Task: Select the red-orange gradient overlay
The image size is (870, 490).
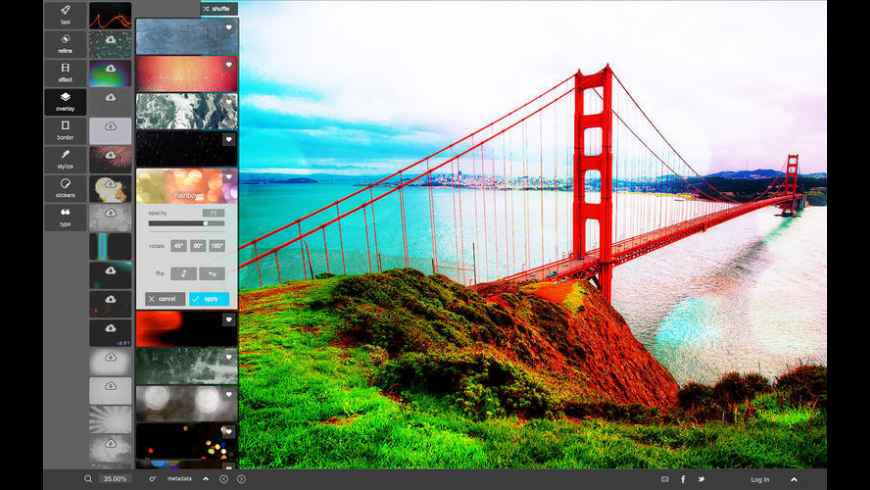Action: click(186, 74)
